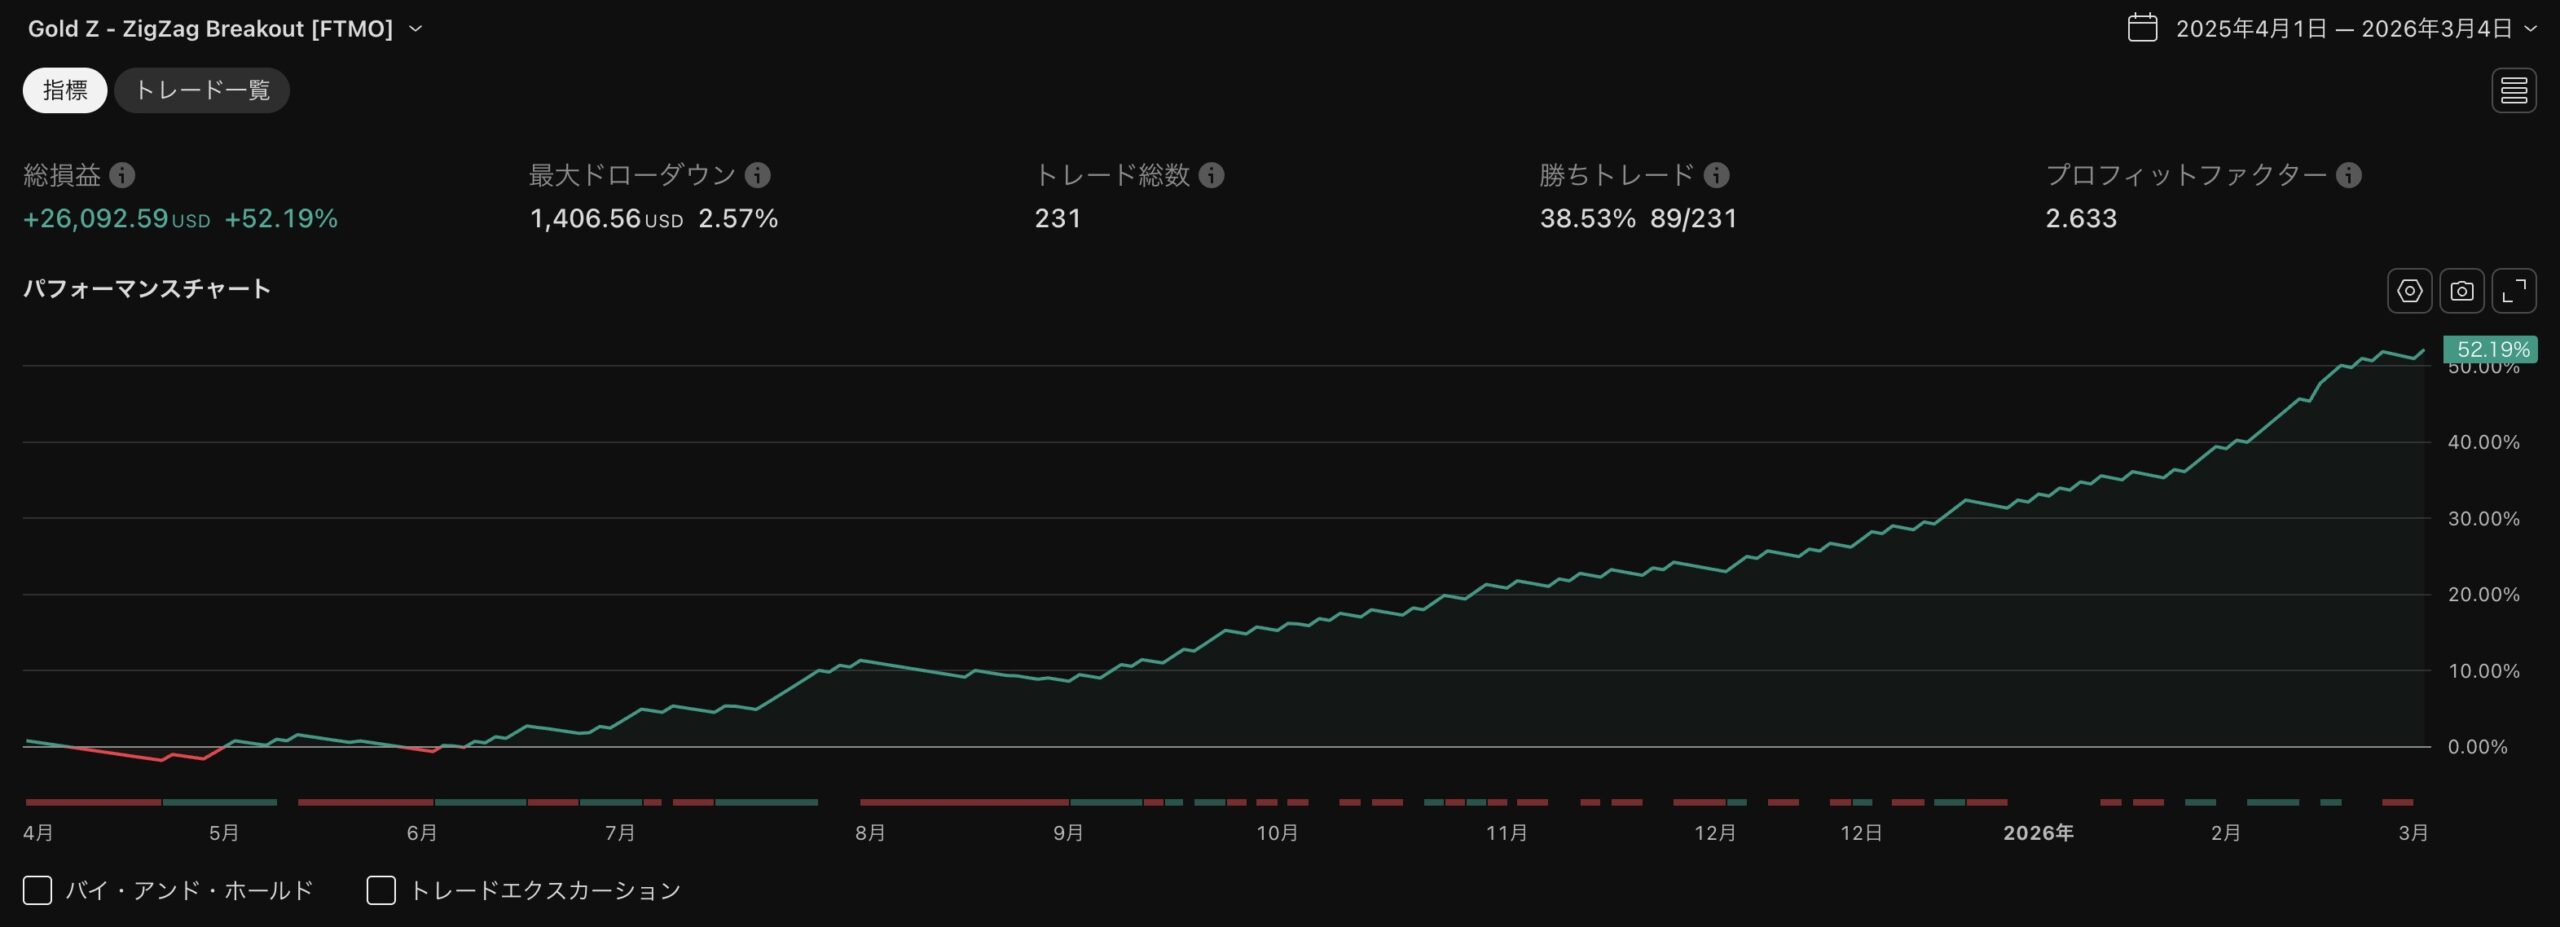Screen dimensions: 2560x927
Task: Click the パフォーマンスチャート heading
Action: (145, 289)
